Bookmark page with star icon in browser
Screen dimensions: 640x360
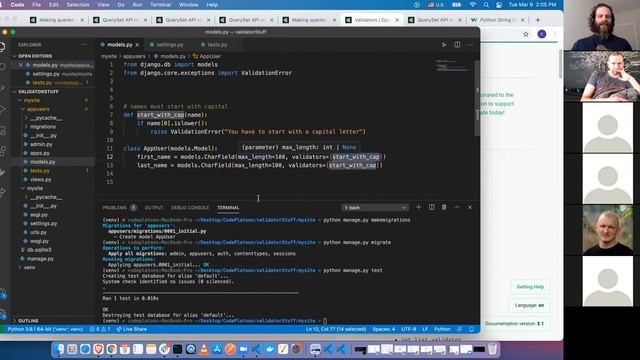point(526,34)
